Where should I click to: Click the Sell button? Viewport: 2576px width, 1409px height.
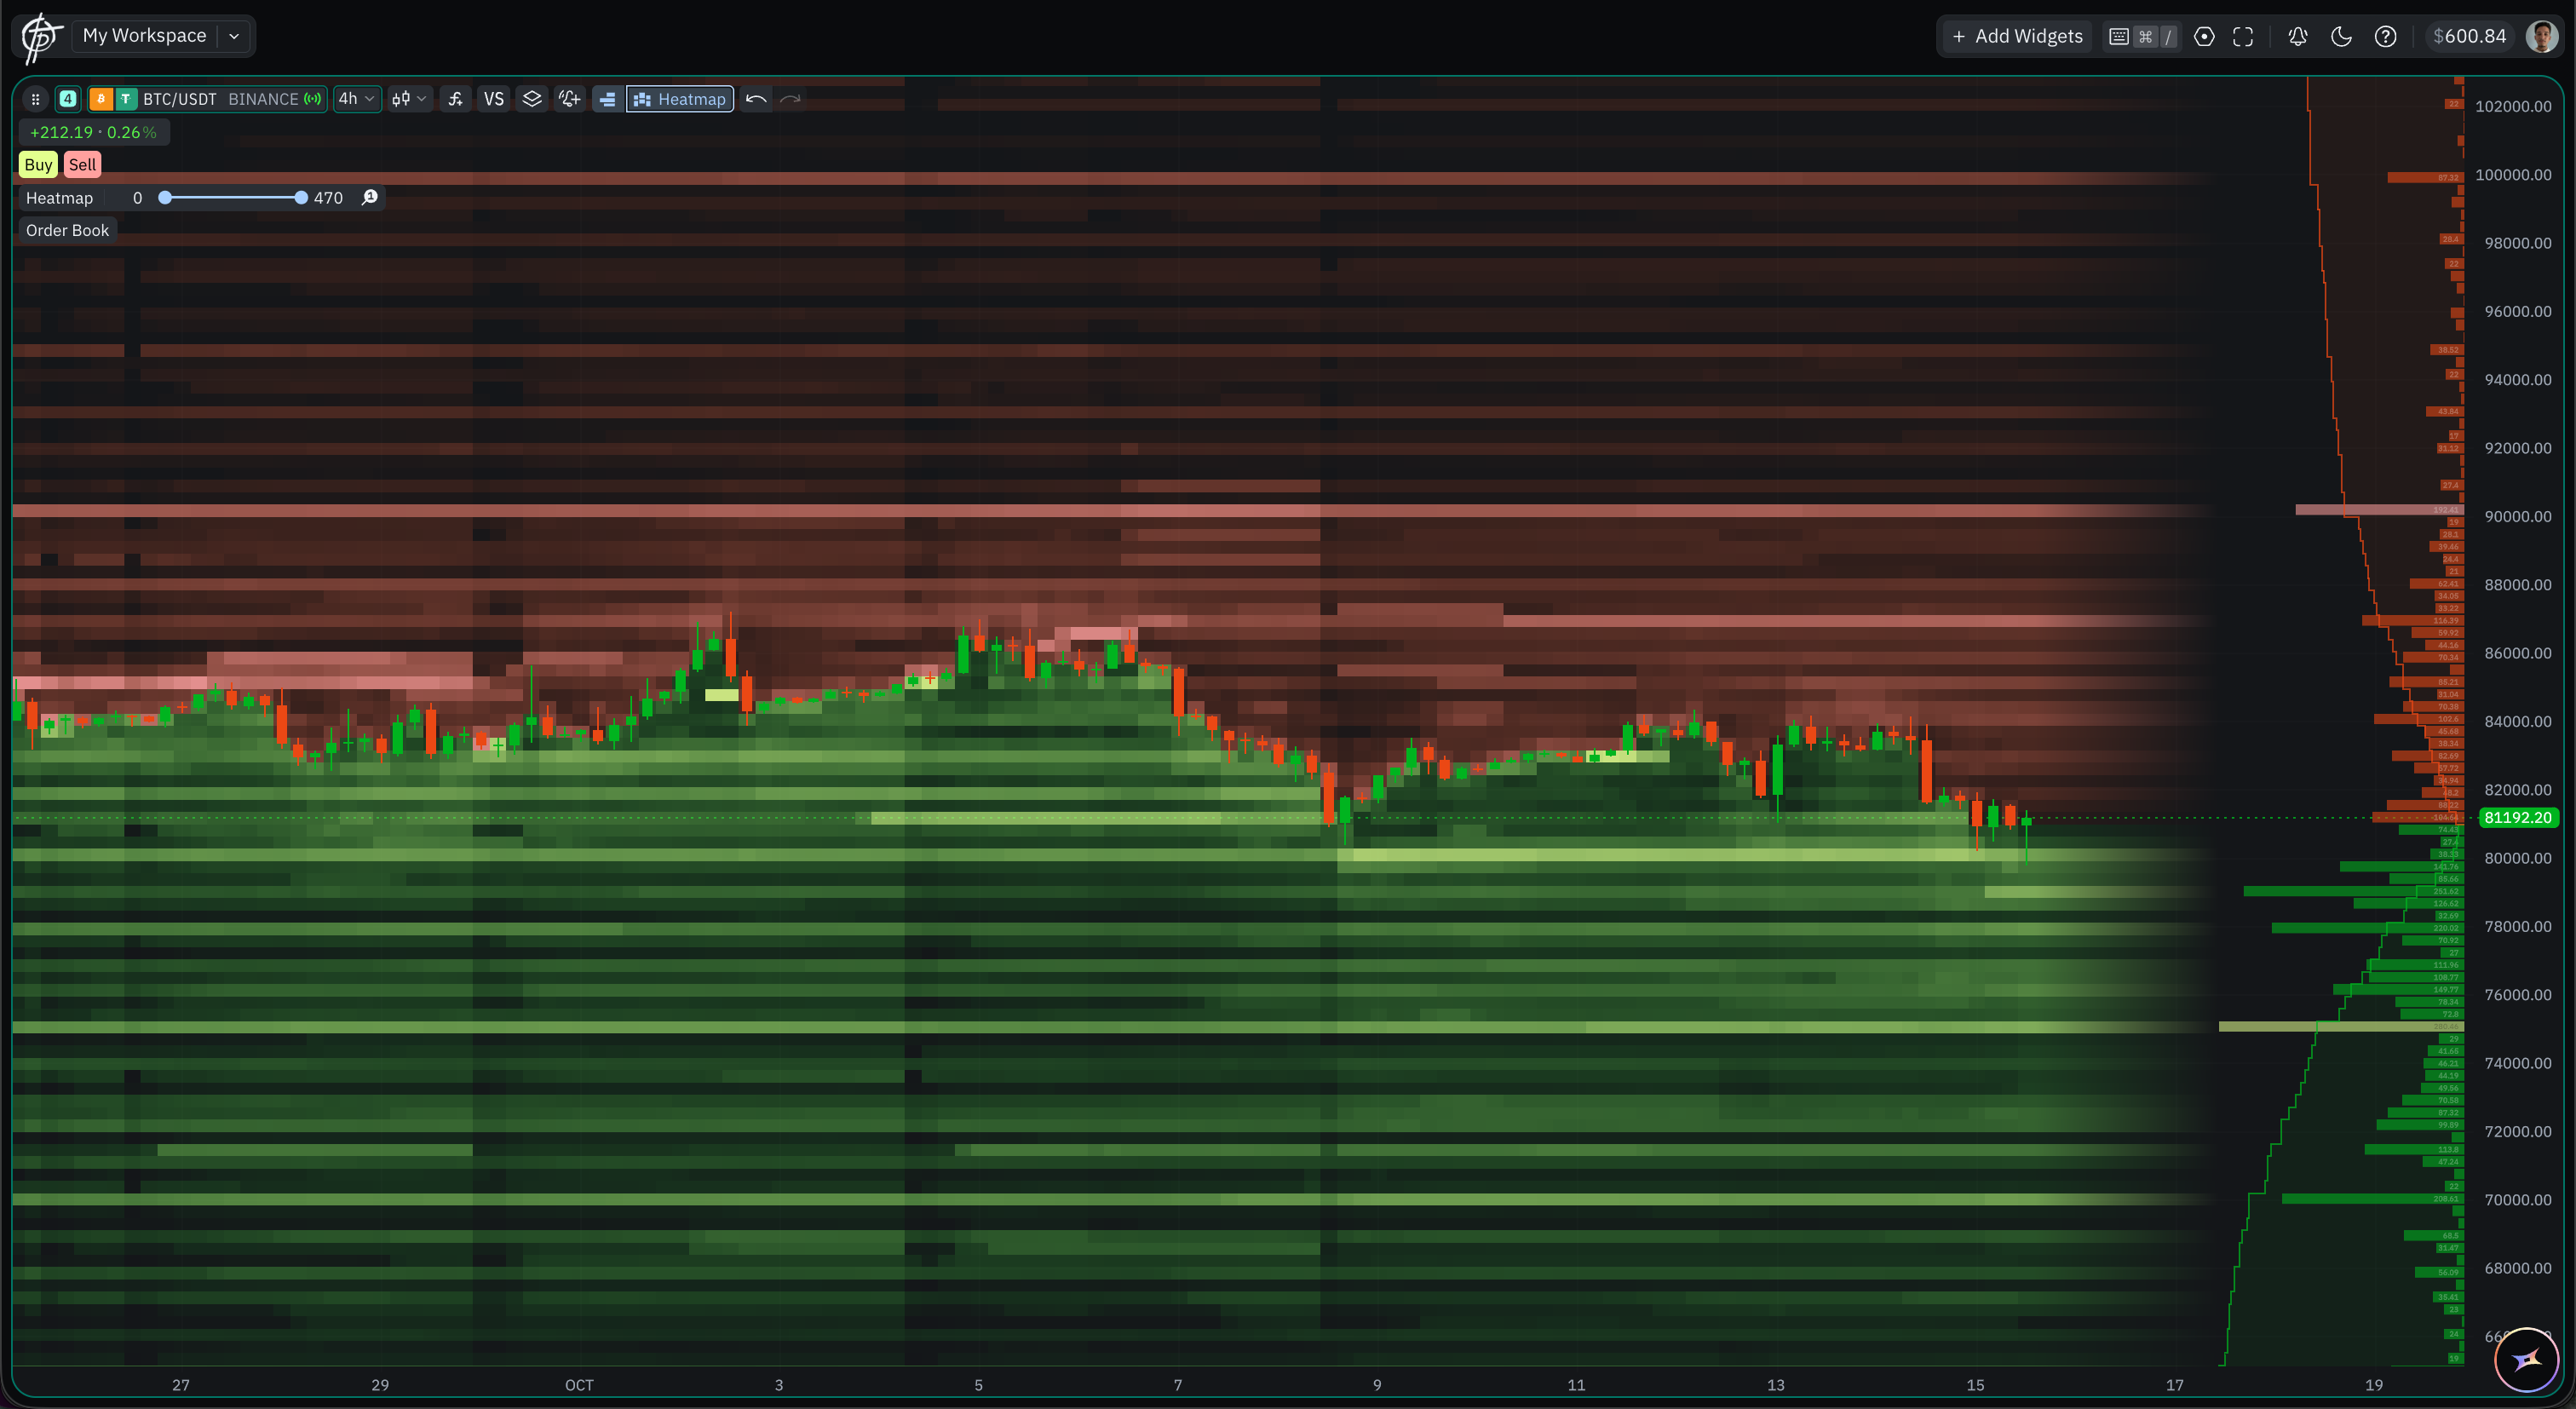tap(82, 165)
